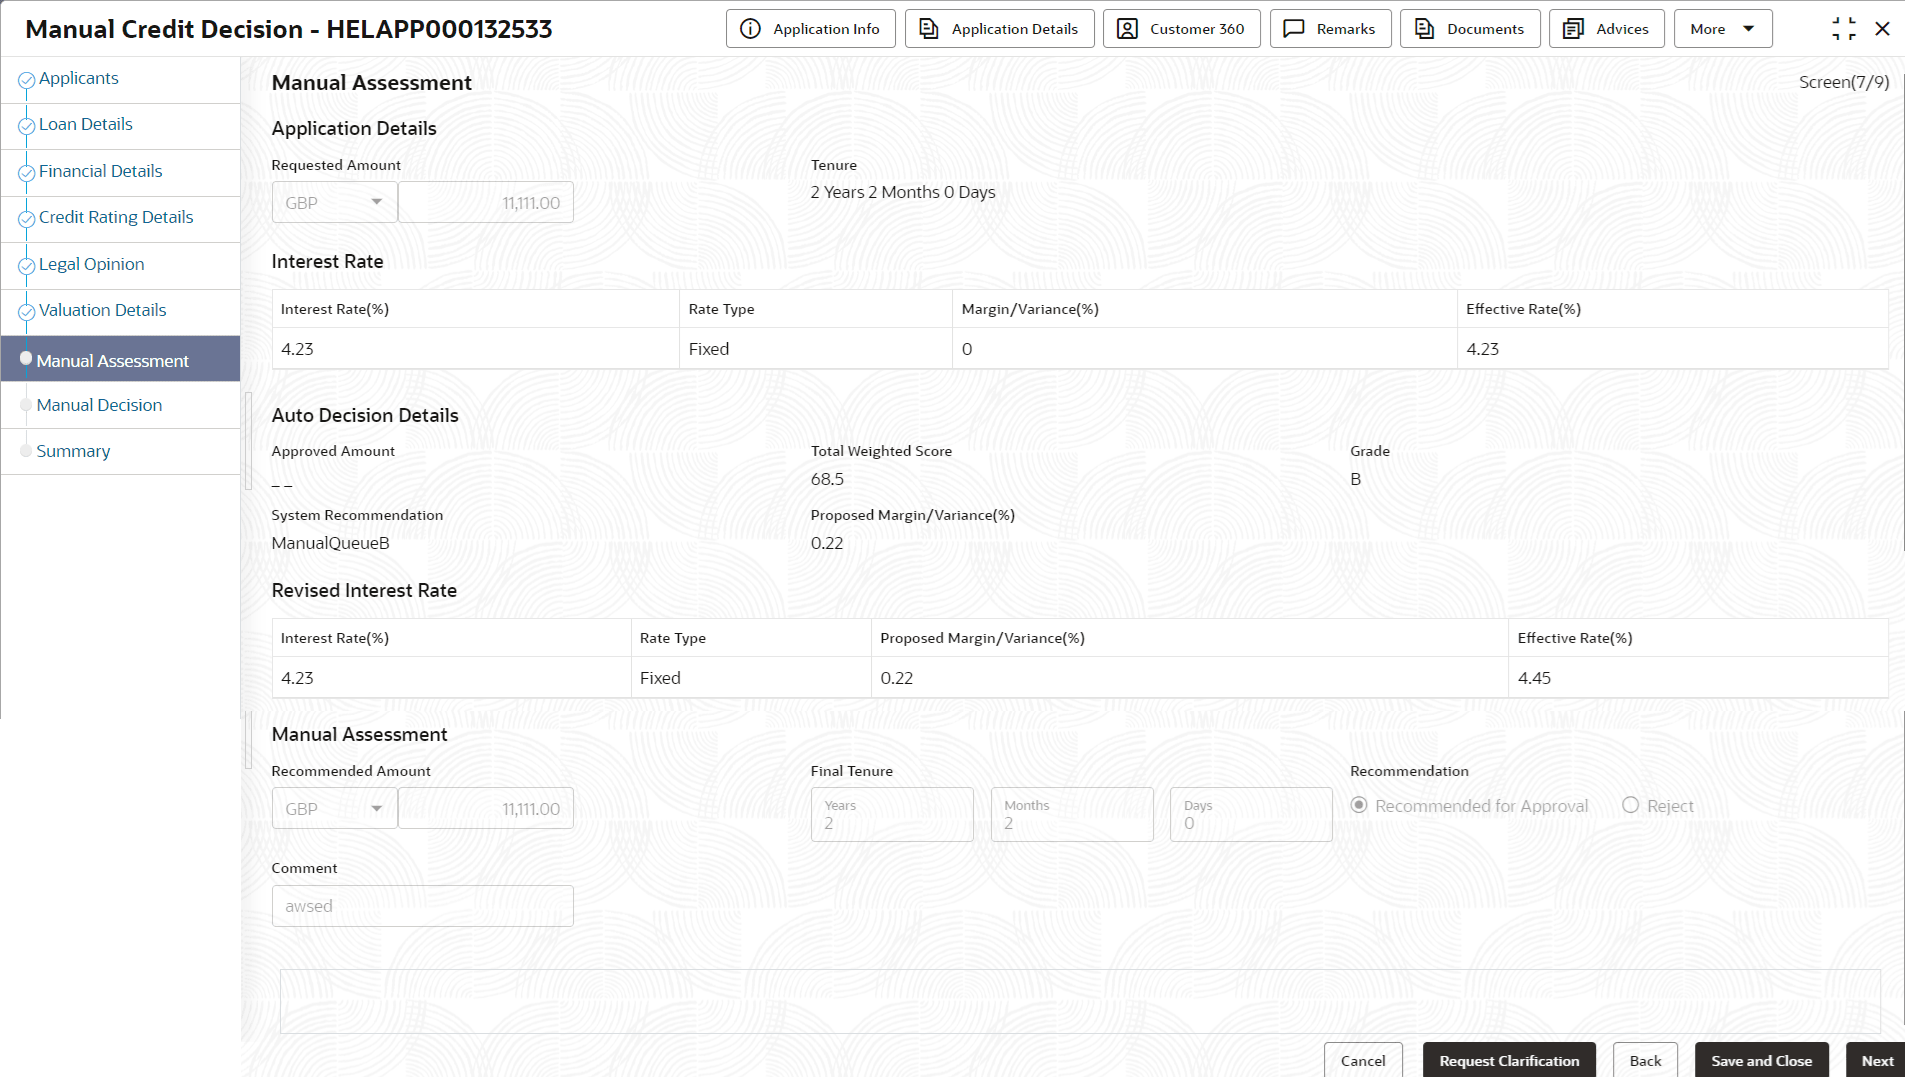This screenshot has width=1905, height=1083.
Task: Click the Applicants step checkmark icon
Action: click(x=27, y=80)
